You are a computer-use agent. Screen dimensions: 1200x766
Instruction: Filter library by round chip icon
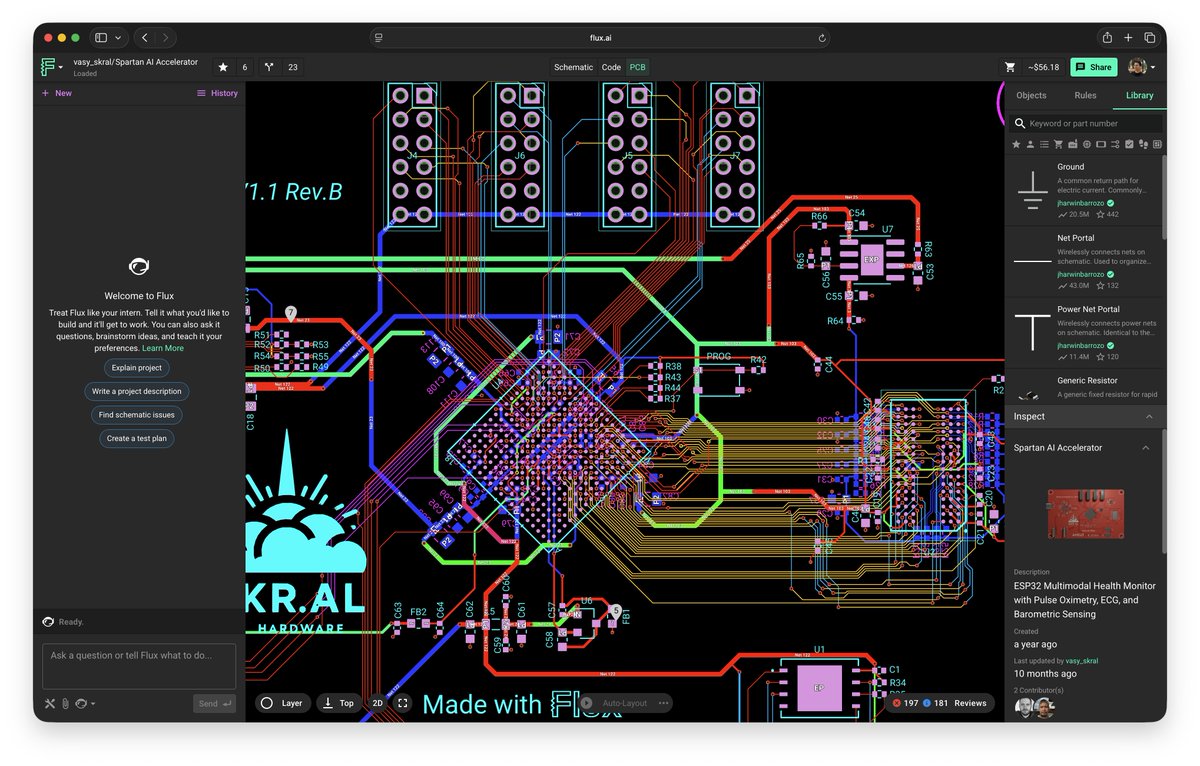tap(1087, 145)
